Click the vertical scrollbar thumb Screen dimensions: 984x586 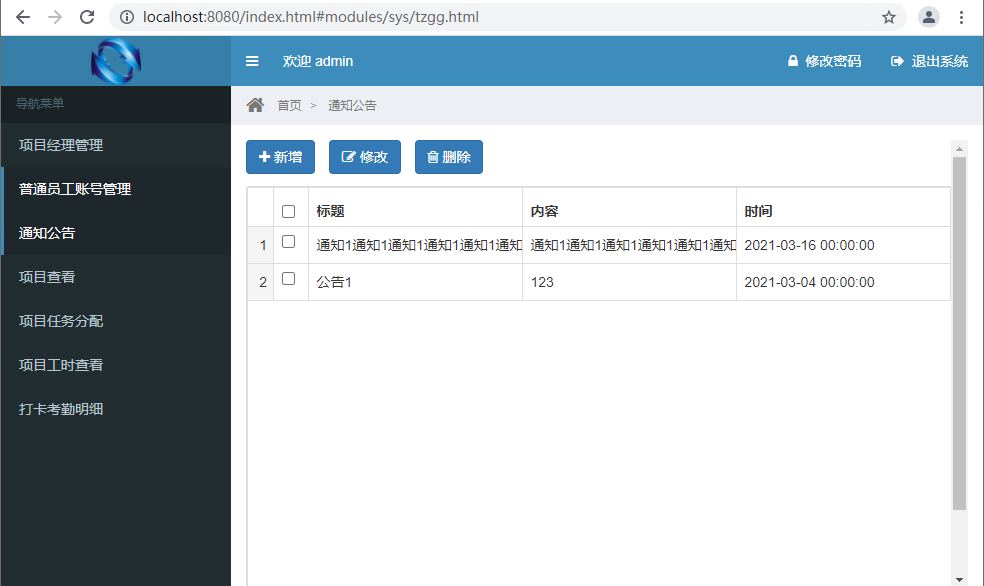959,333
